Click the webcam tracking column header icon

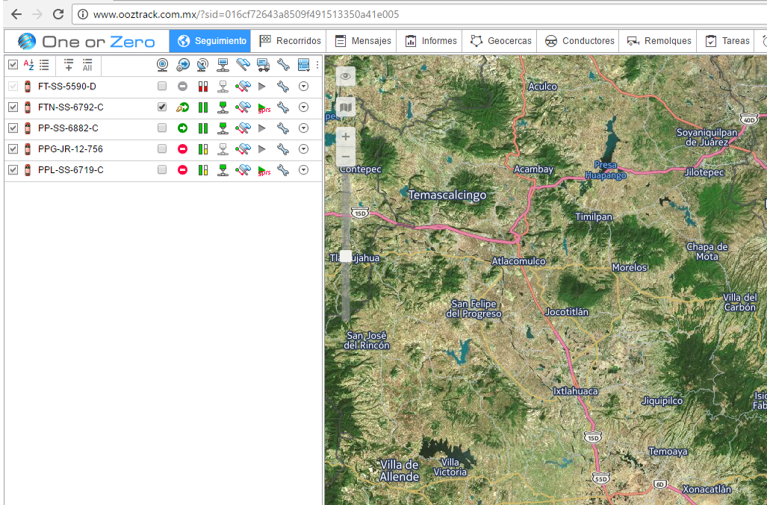pyautogui.click(x=162, y=65)
